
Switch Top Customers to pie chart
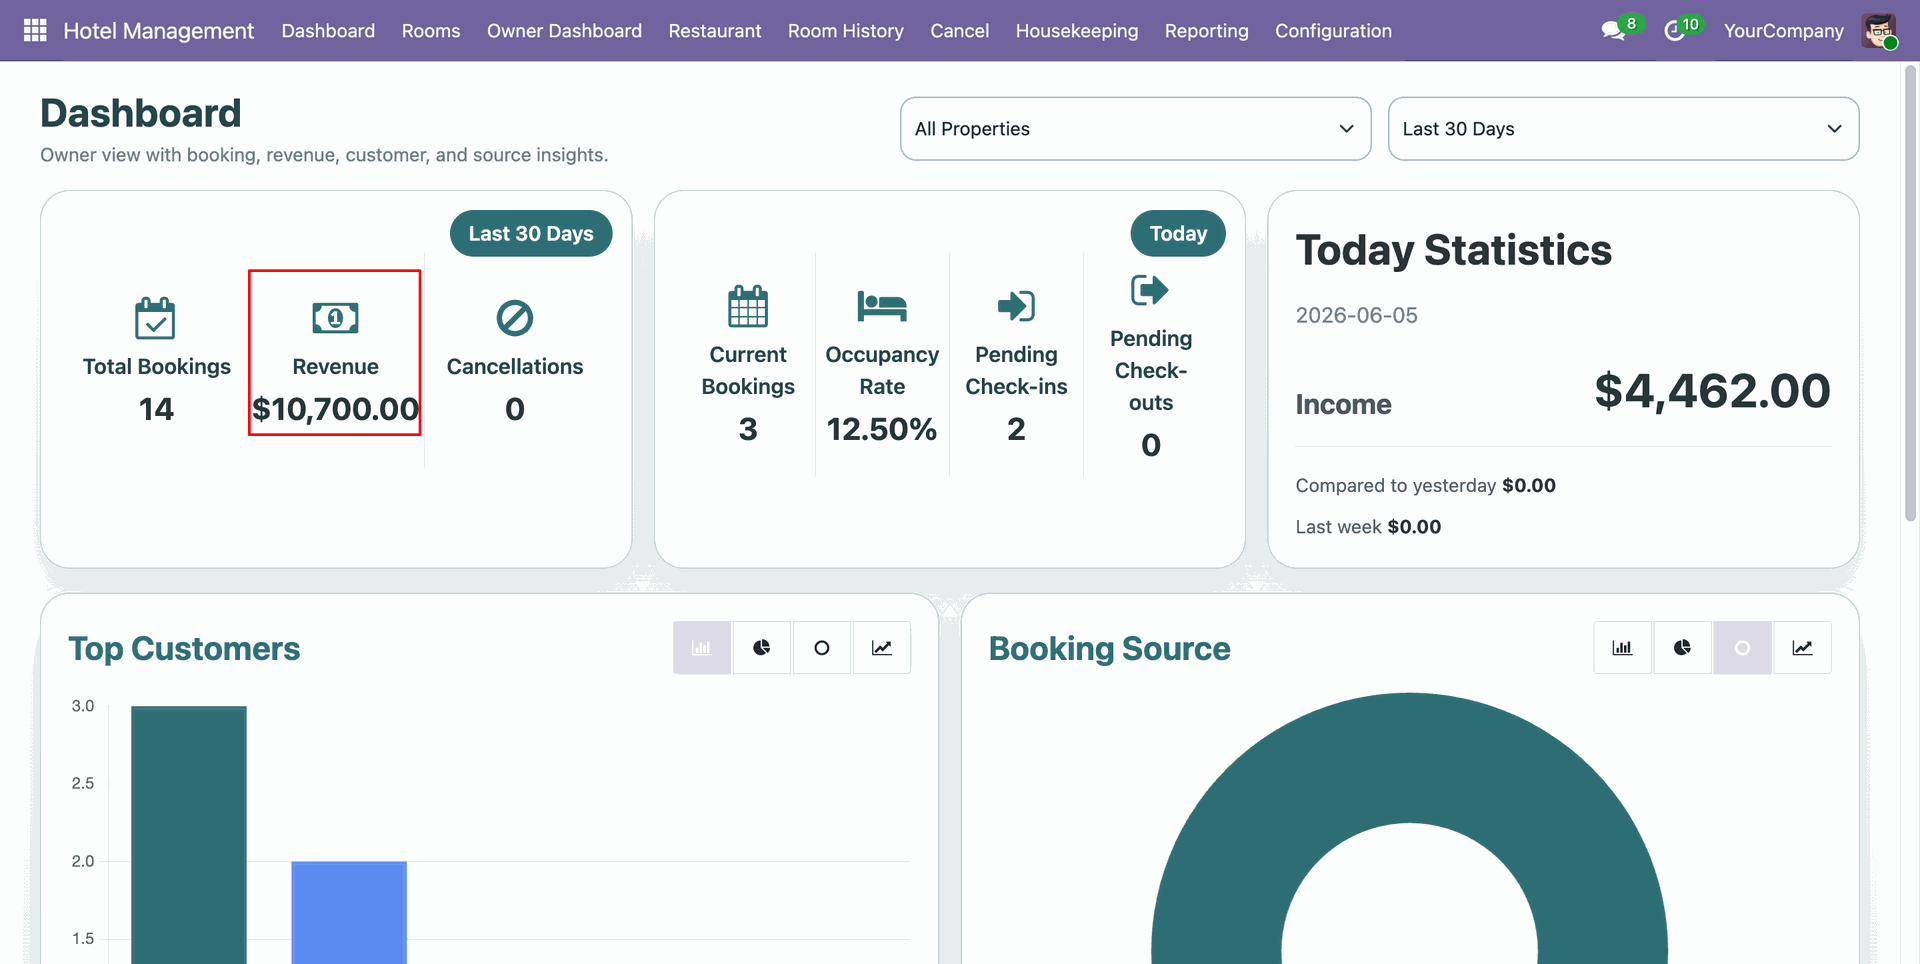point(762,648)
